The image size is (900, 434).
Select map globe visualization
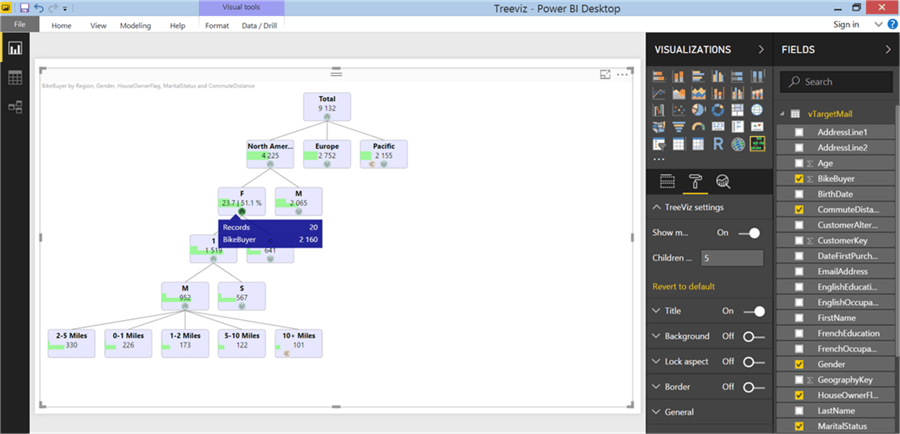pyautogui.click(x=757, y=110)
